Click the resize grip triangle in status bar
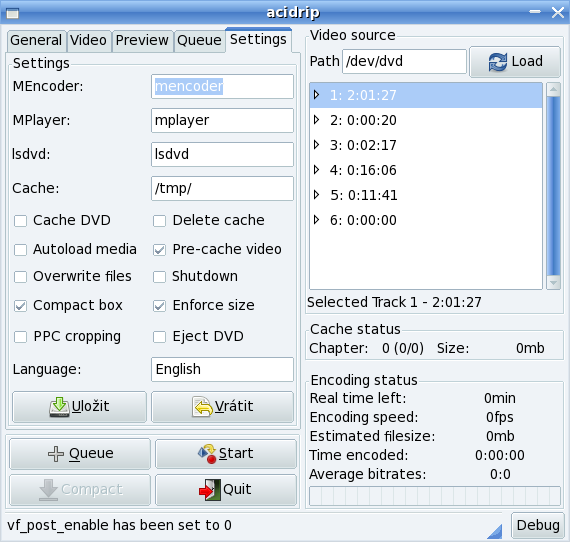 (x=495, y=531)
